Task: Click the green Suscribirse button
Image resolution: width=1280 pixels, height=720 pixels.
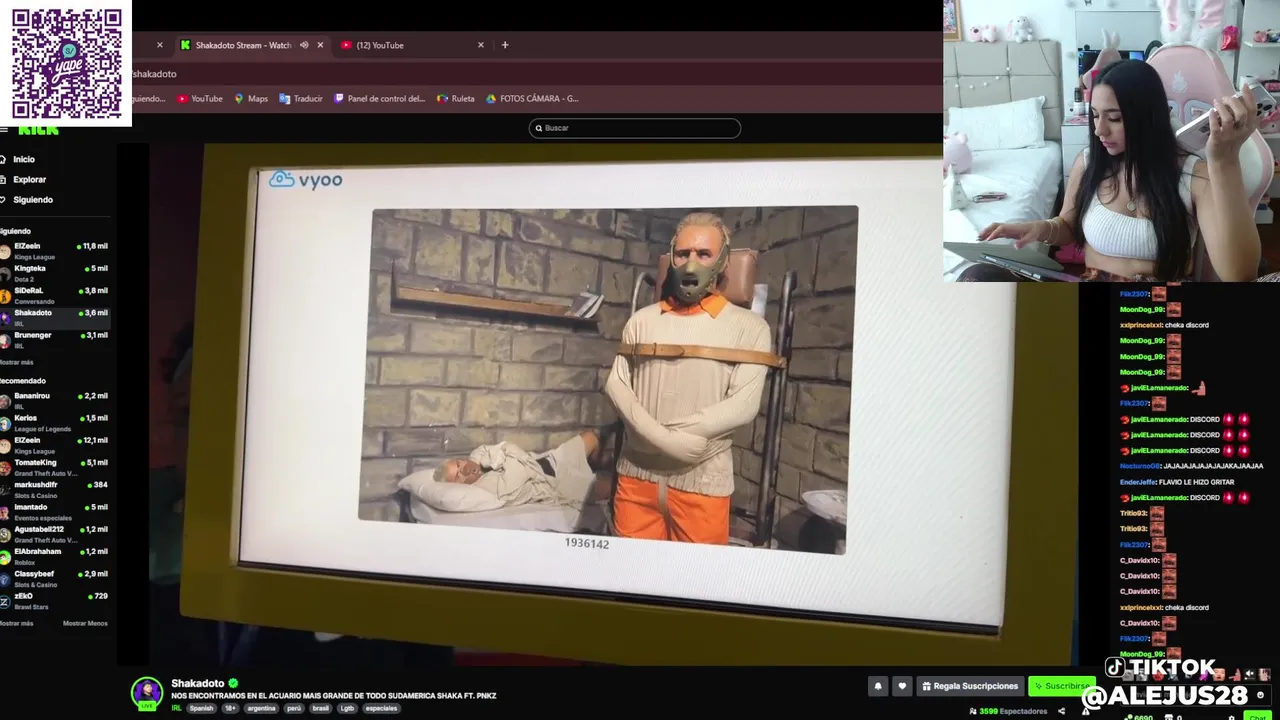Action: coord(1061,686)
